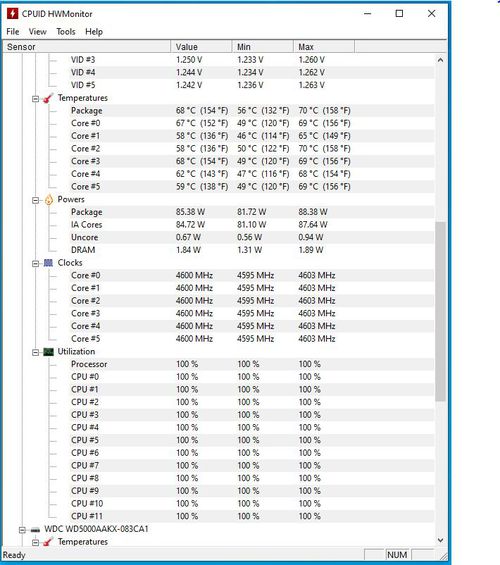Select the CPU #11 row
Viewport: 500px width, 565px height.
(252, 516)
